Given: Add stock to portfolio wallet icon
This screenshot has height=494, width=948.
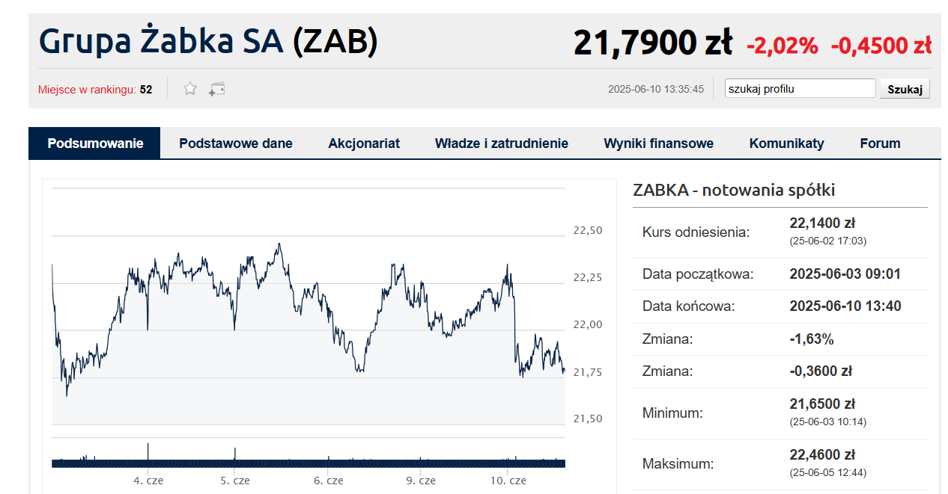Looking at the screenshot, I should tap(217, 89).
